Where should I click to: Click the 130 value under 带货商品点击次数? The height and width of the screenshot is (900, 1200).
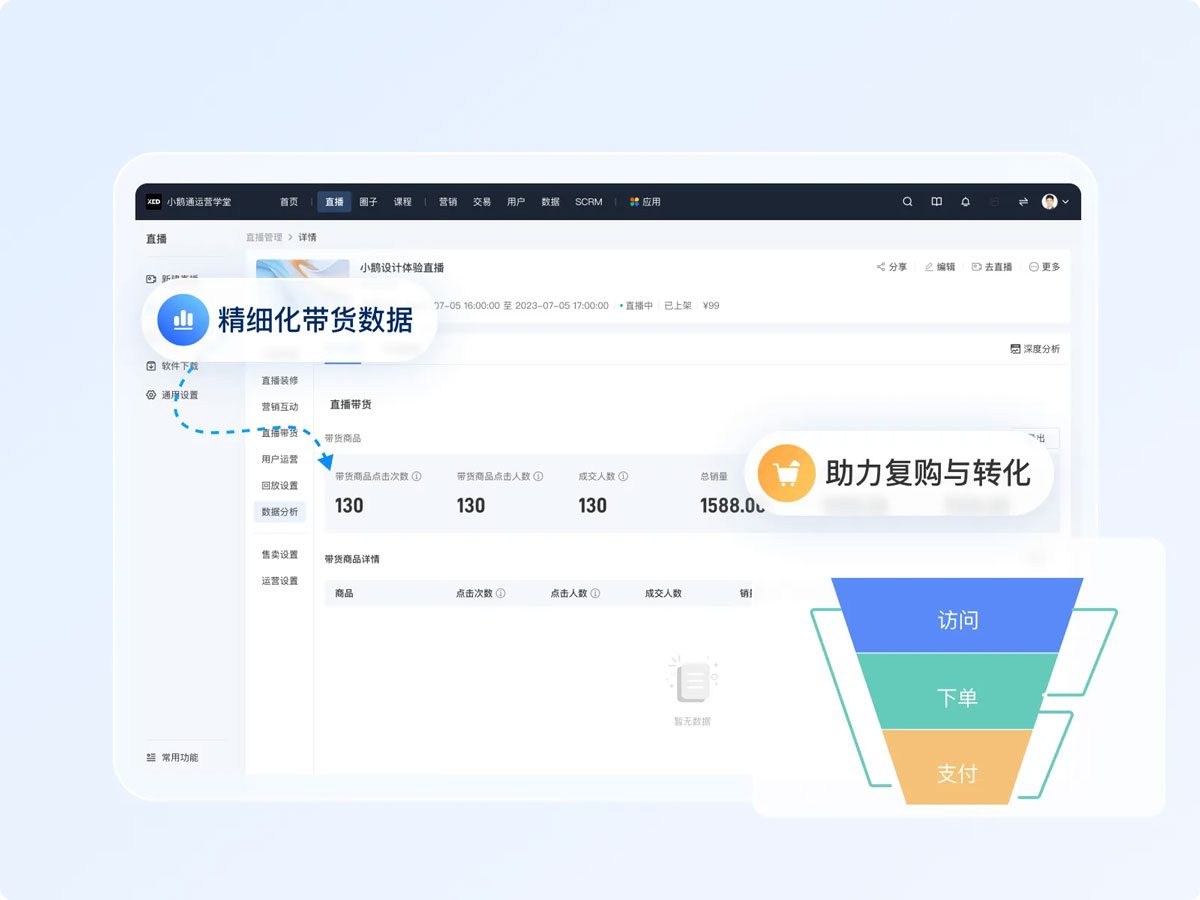pos(349,505)
